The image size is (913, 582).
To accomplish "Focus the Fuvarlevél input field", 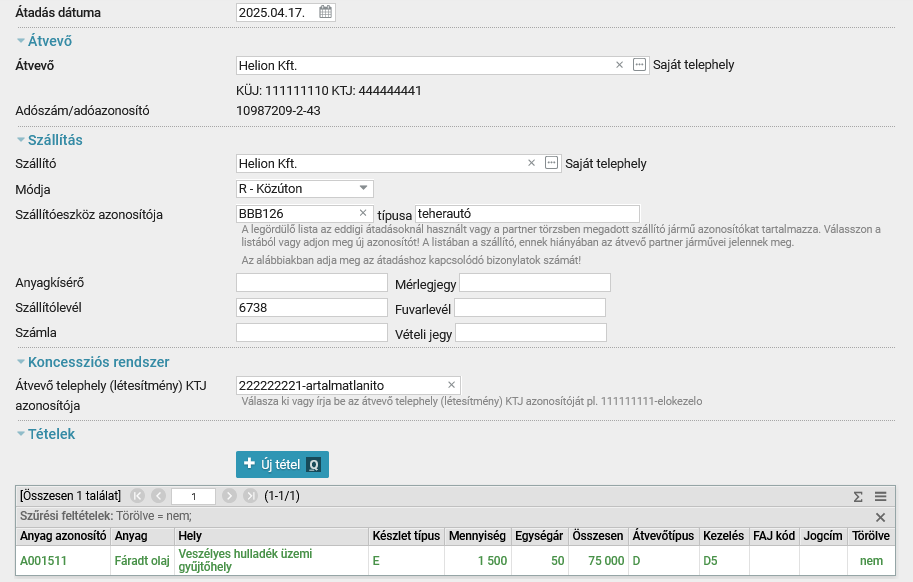I will tap(530, 307).
